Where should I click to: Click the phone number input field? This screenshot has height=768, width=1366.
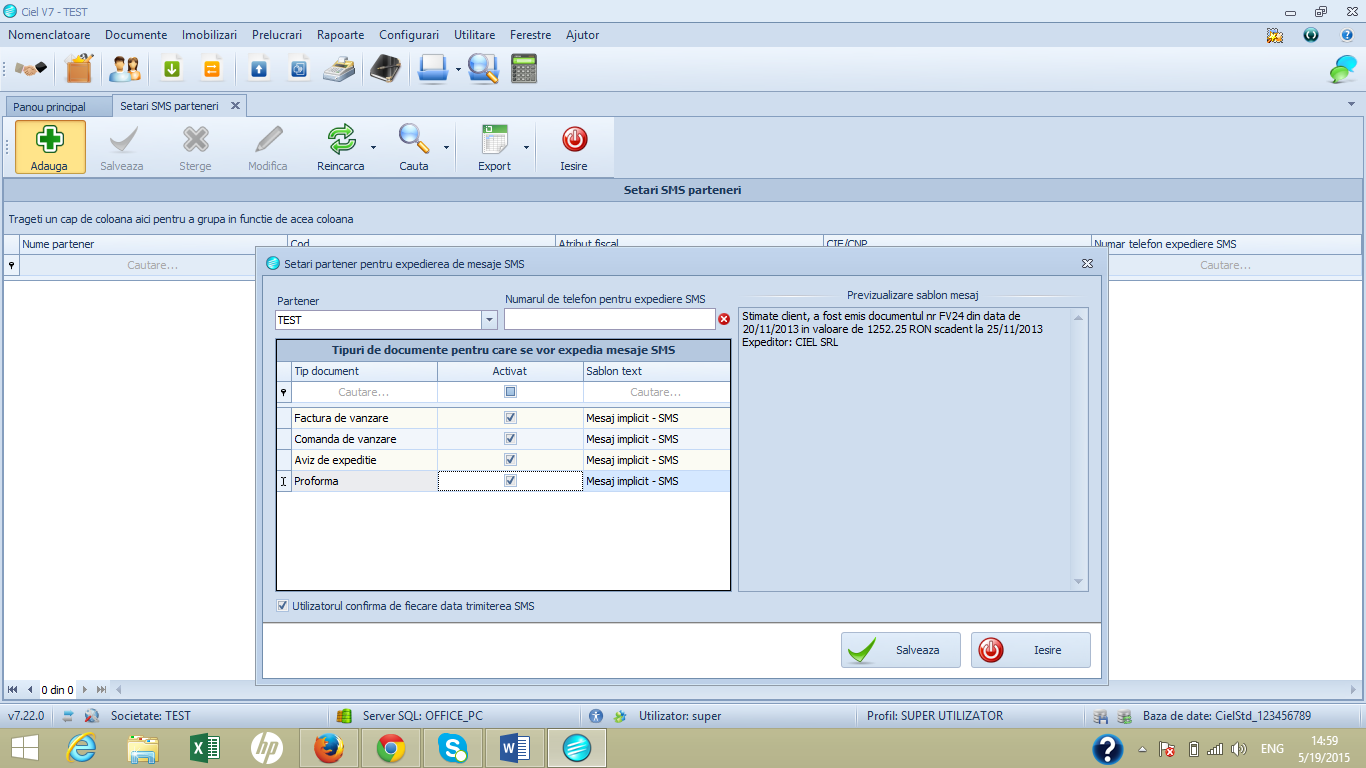[x=610, y=319]
